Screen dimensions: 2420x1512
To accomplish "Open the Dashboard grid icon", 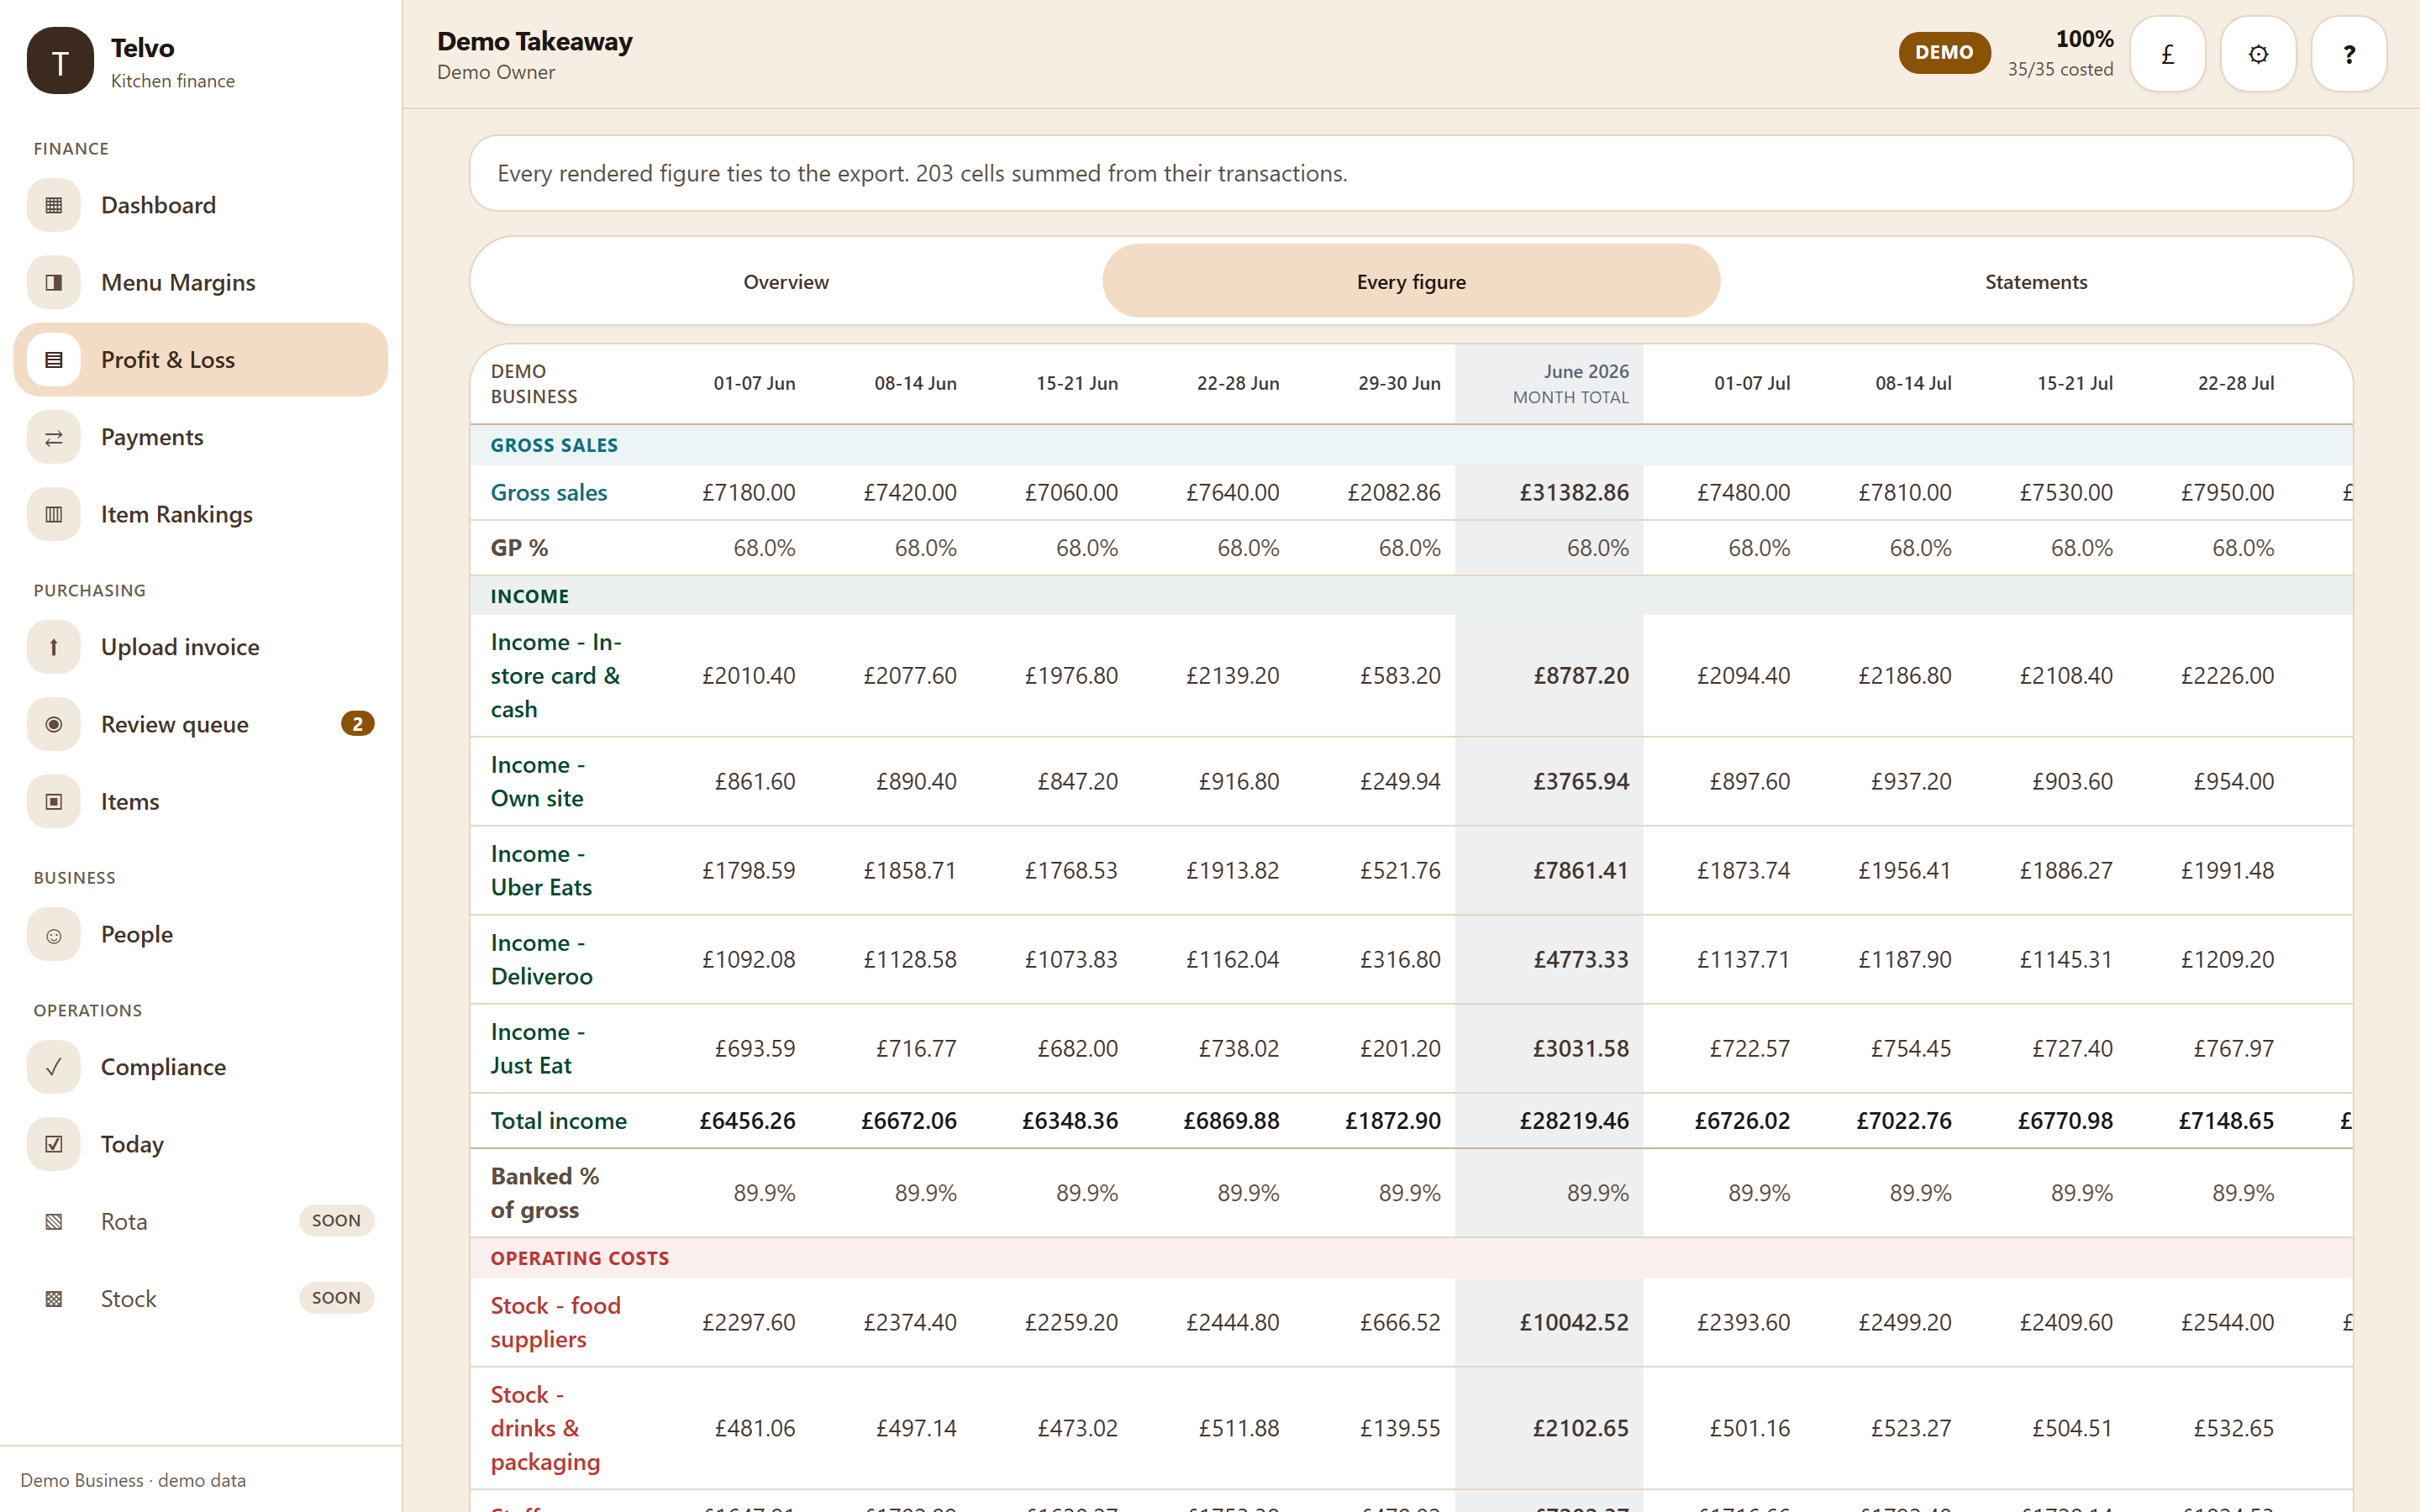I will 54,205.
